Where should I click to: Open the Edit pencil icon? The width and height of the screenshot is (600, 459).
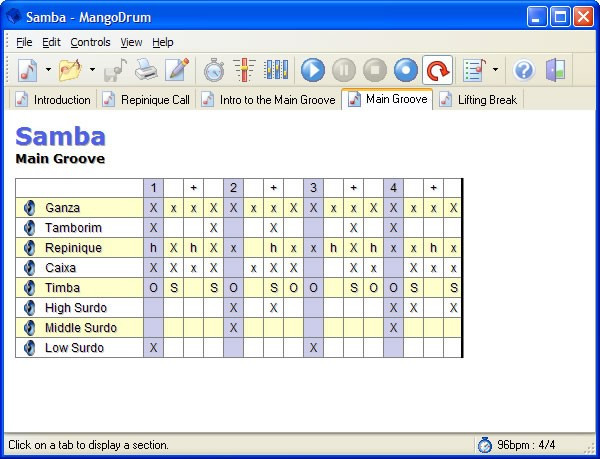(177, 70)
